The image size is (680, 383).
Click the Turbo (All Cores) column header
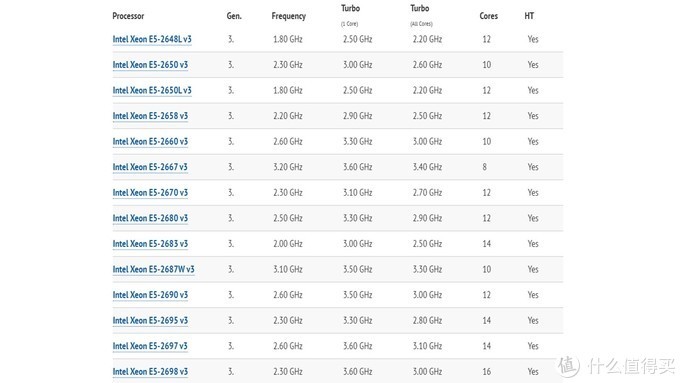421,15
